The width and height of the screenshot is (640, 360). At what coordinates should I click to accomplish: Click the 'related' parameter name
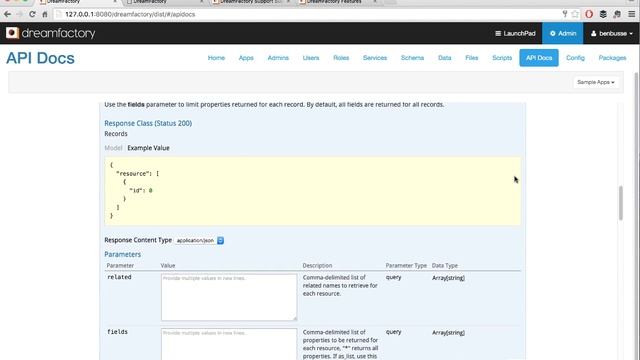tap(119, 277)
